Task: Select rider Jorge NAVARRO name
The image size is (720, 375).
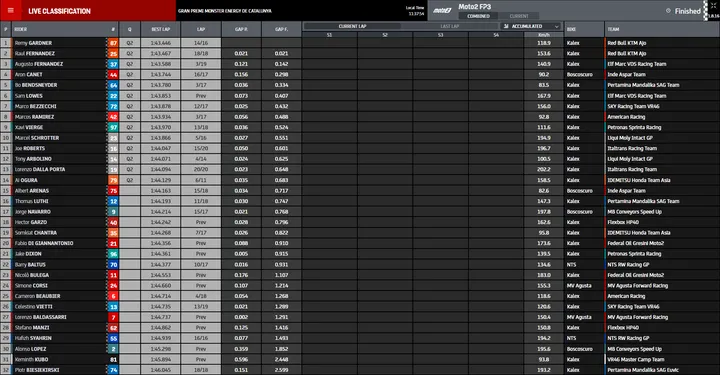Action: tap(33, 212)
